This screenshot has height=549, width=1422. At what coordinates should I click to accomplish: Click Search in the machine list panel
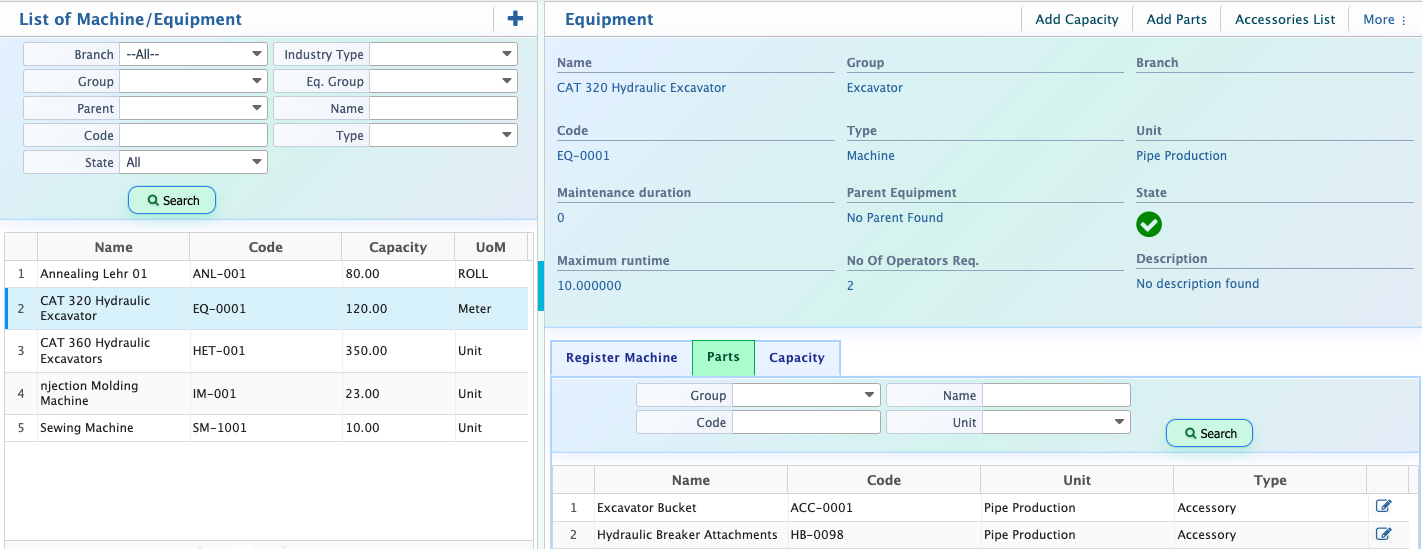[x=172, y=200]
